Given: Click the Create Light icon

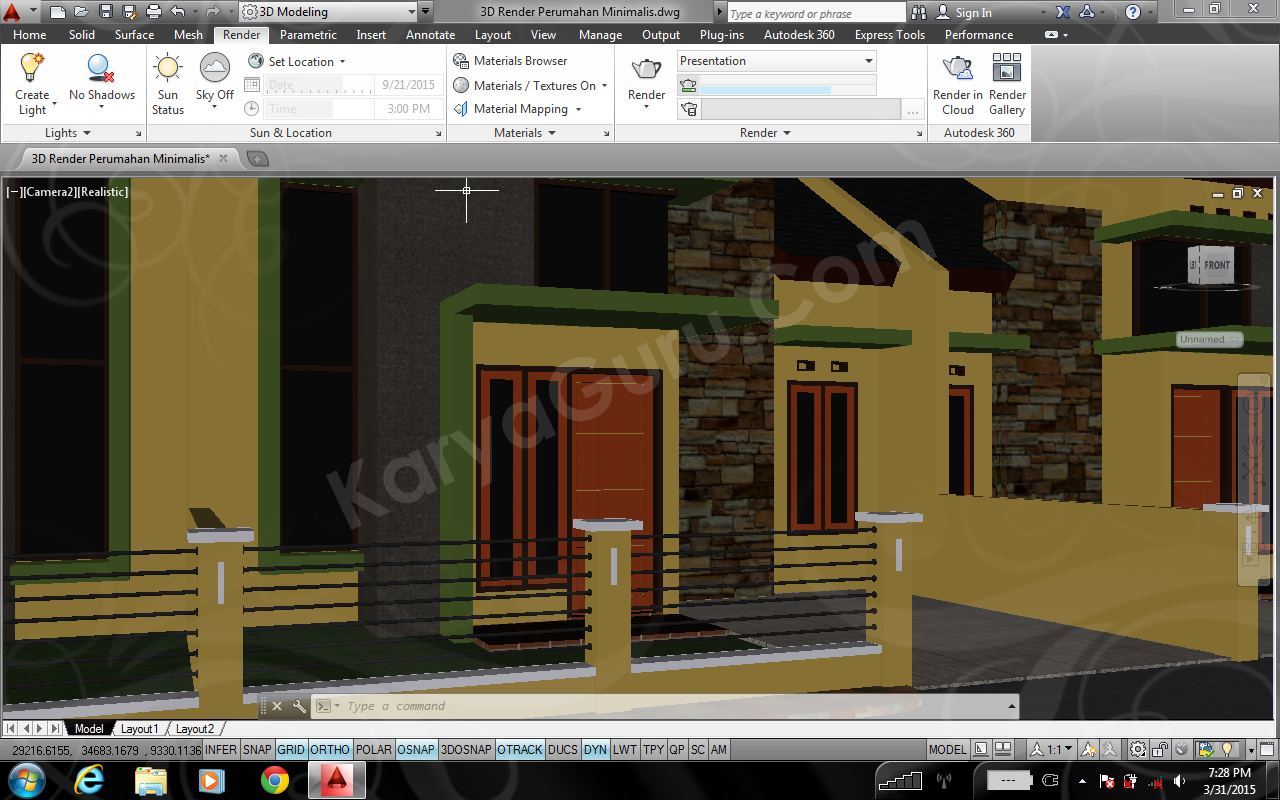Looking at the screenshot, I should [32, 69].
